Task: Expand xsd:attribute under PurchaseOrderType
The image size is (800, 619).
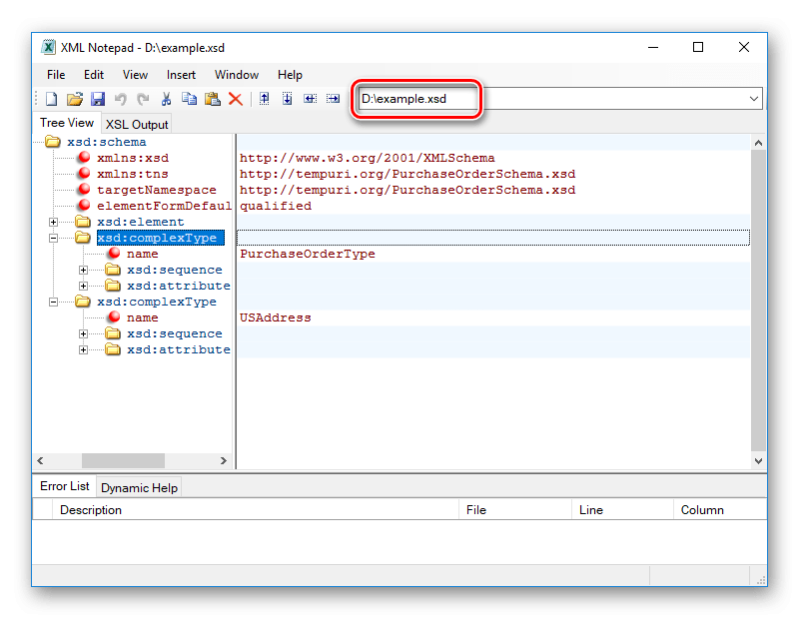Action: [83, 286]
